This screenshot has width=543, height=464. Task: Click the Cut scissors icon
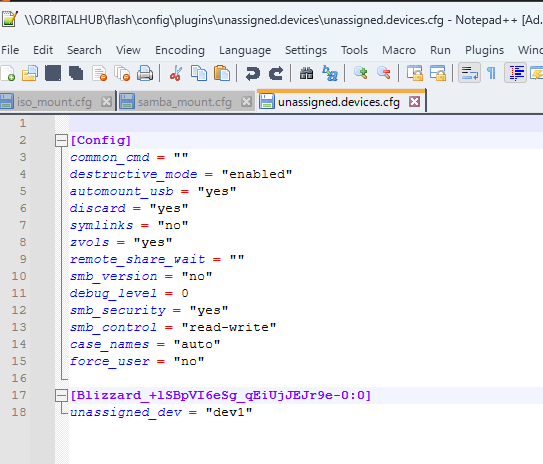[x=176, y=73]
